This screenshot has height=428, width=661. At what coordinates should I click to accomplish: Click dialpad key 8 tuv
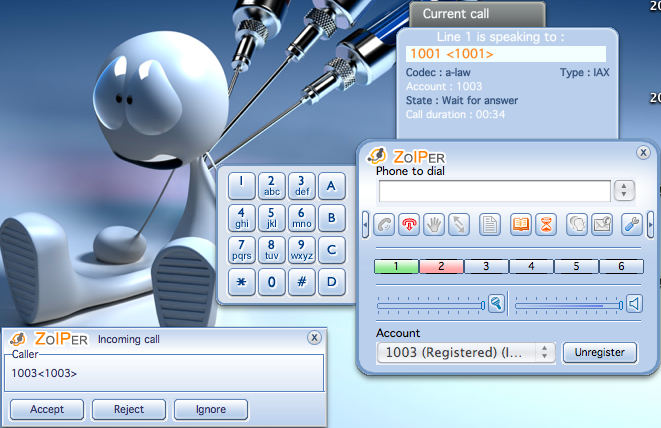(271, 250)
